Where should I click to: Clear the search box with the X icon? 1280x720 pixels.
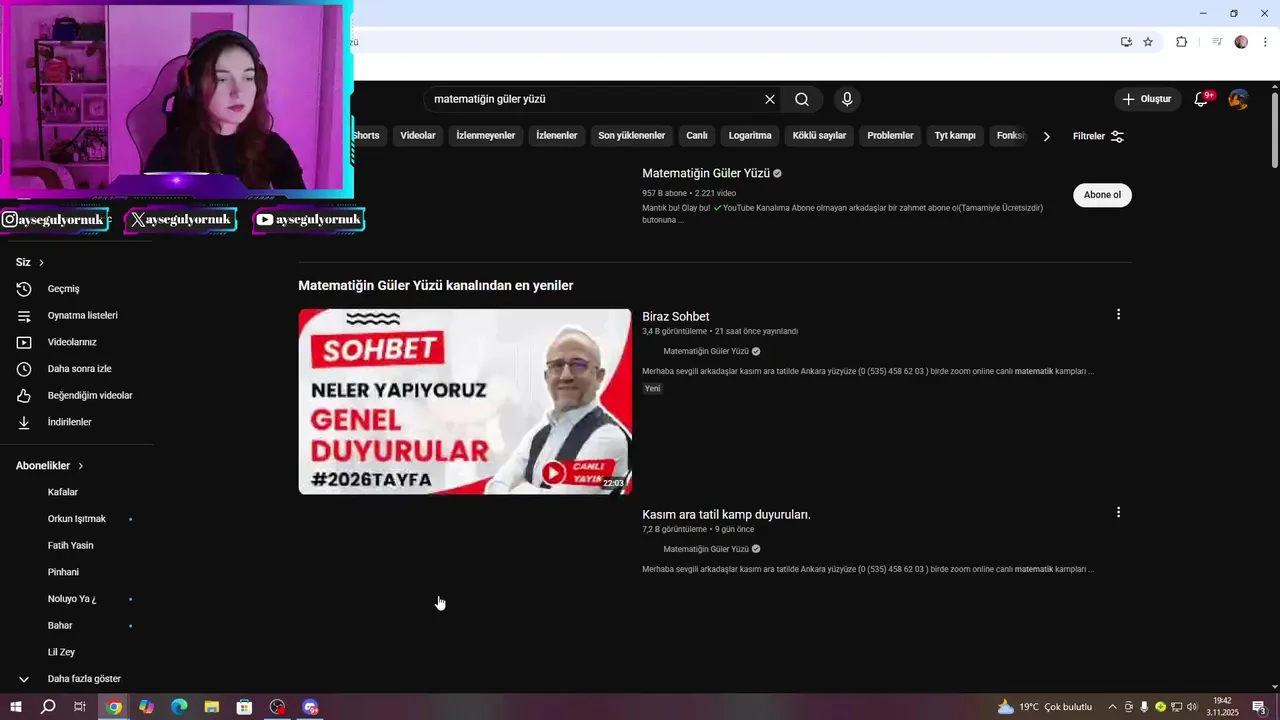(770, 99)
